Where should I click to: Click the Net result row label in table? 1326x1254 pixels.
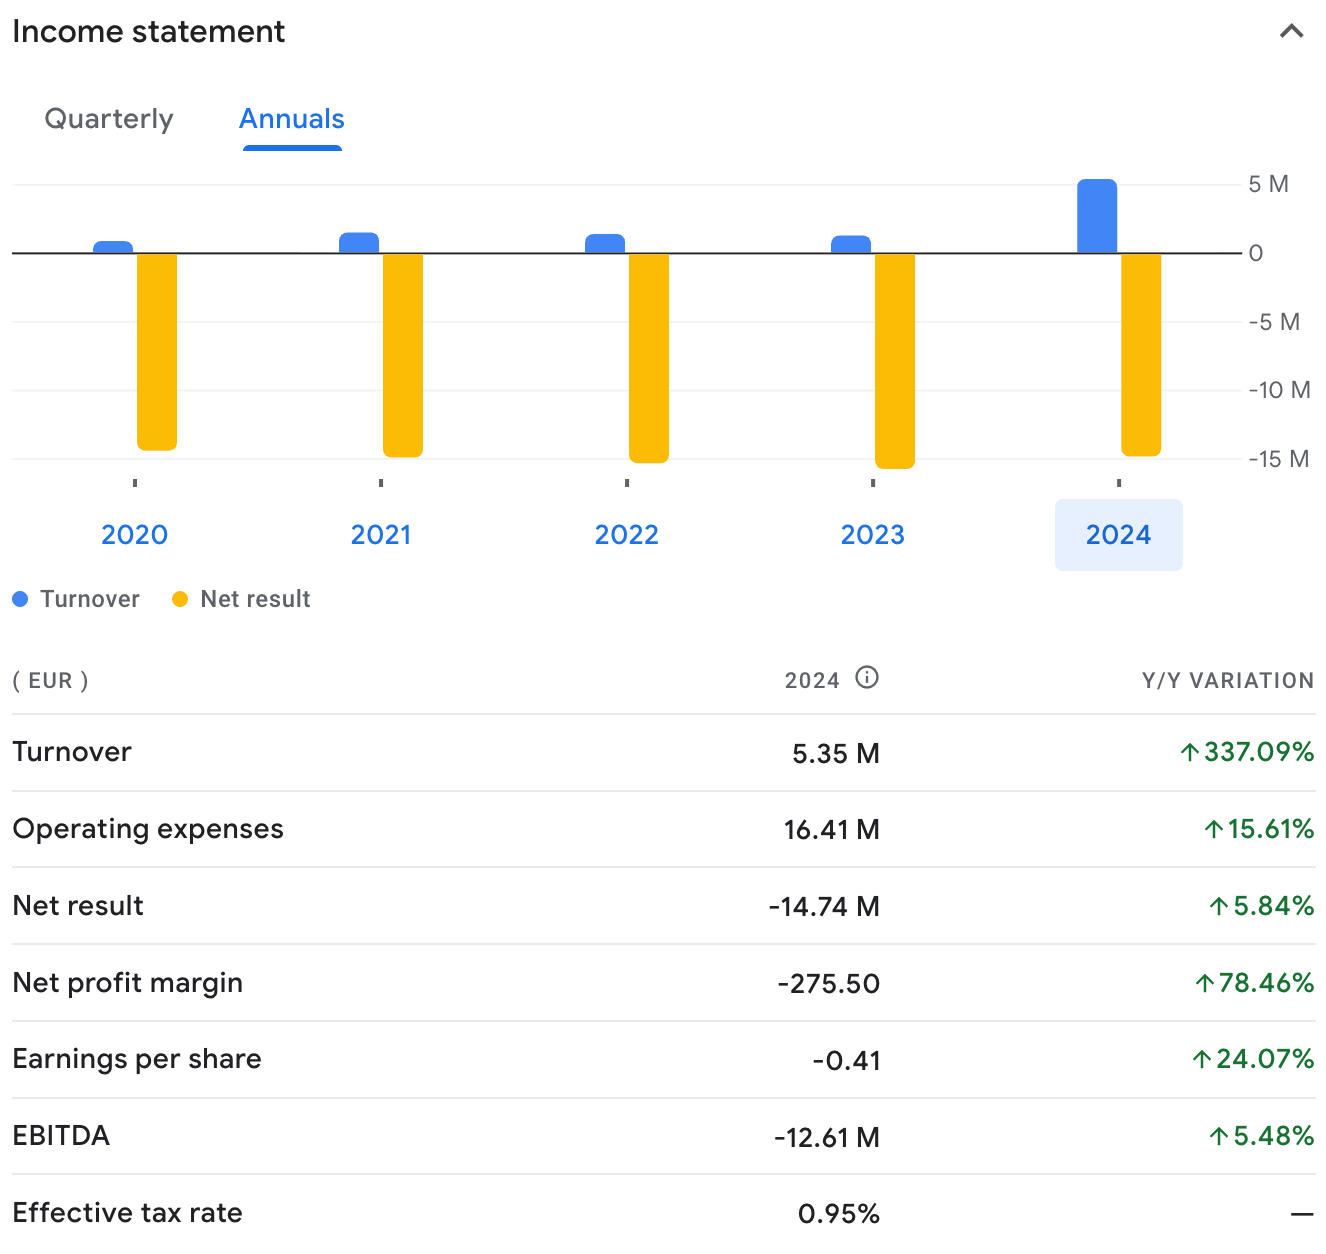tap(78, 906)
